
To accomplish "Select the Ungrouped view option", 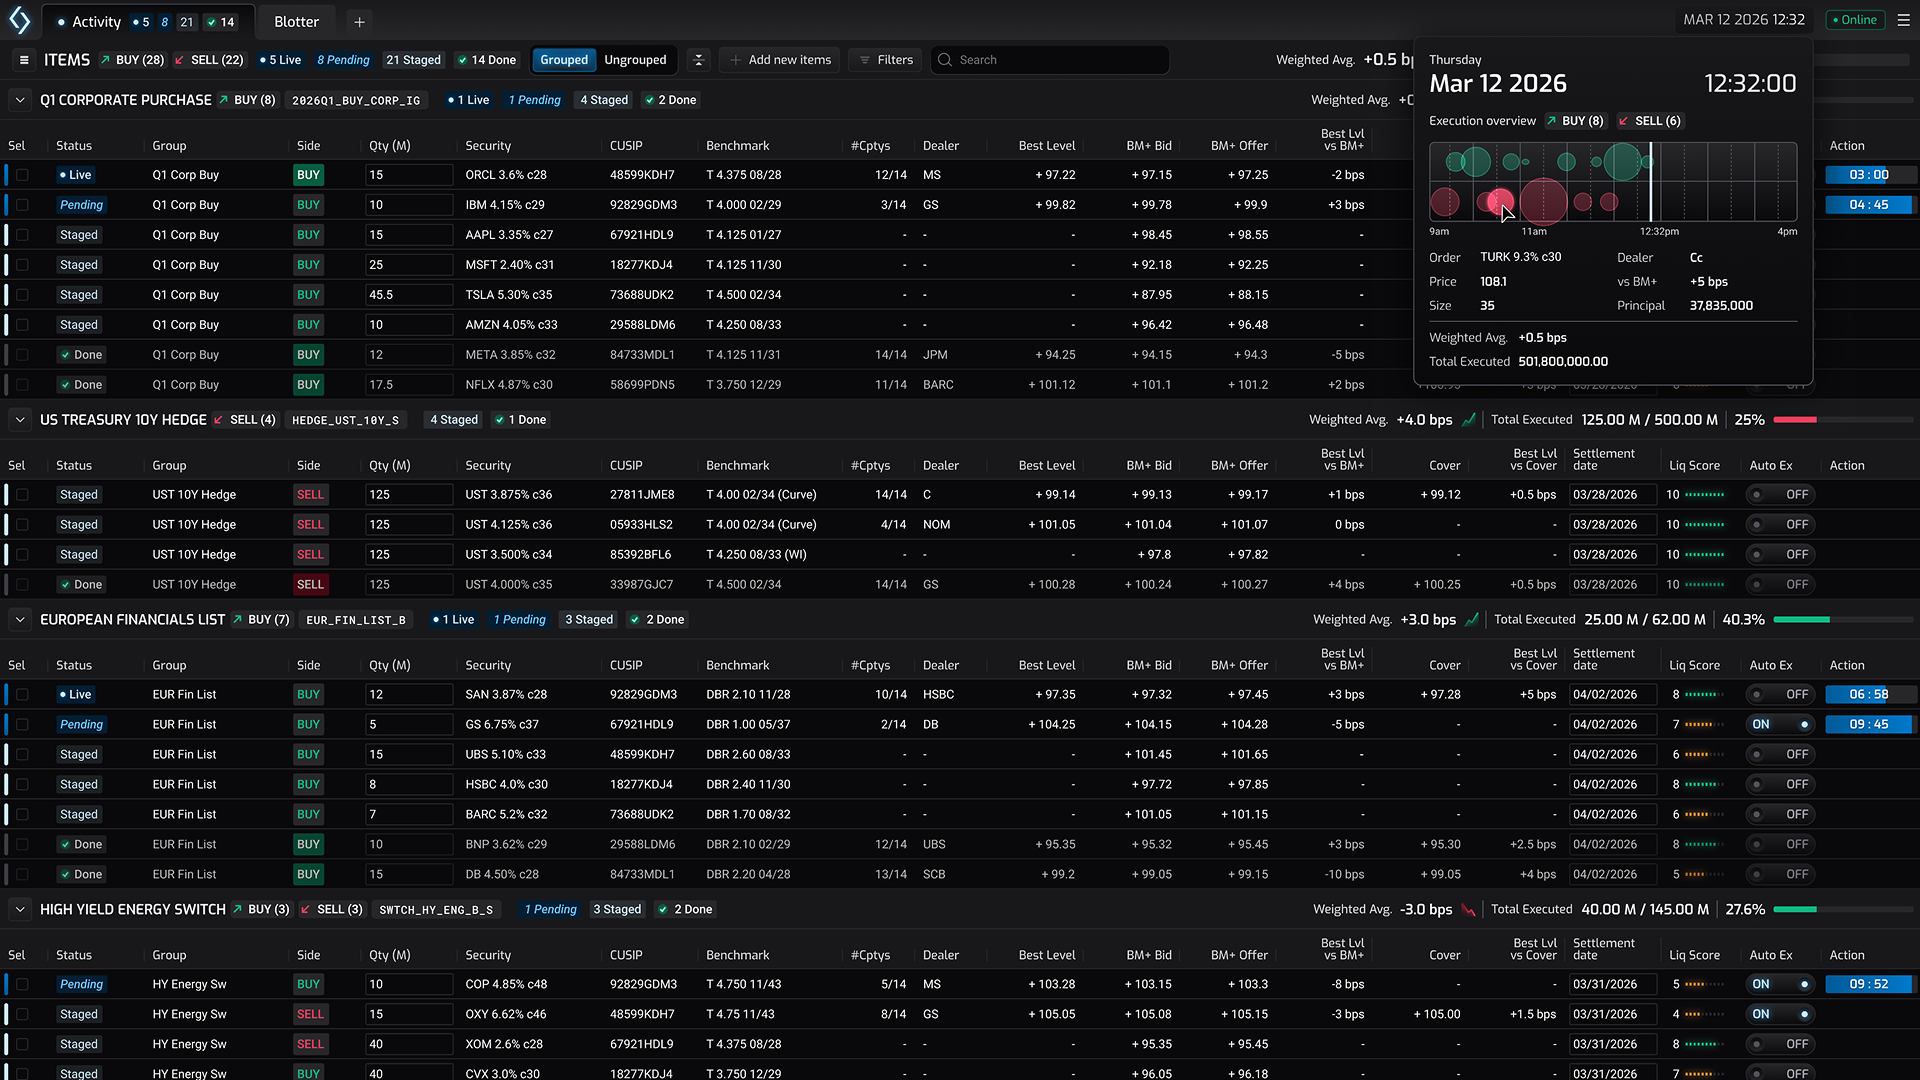I will 635,60.
